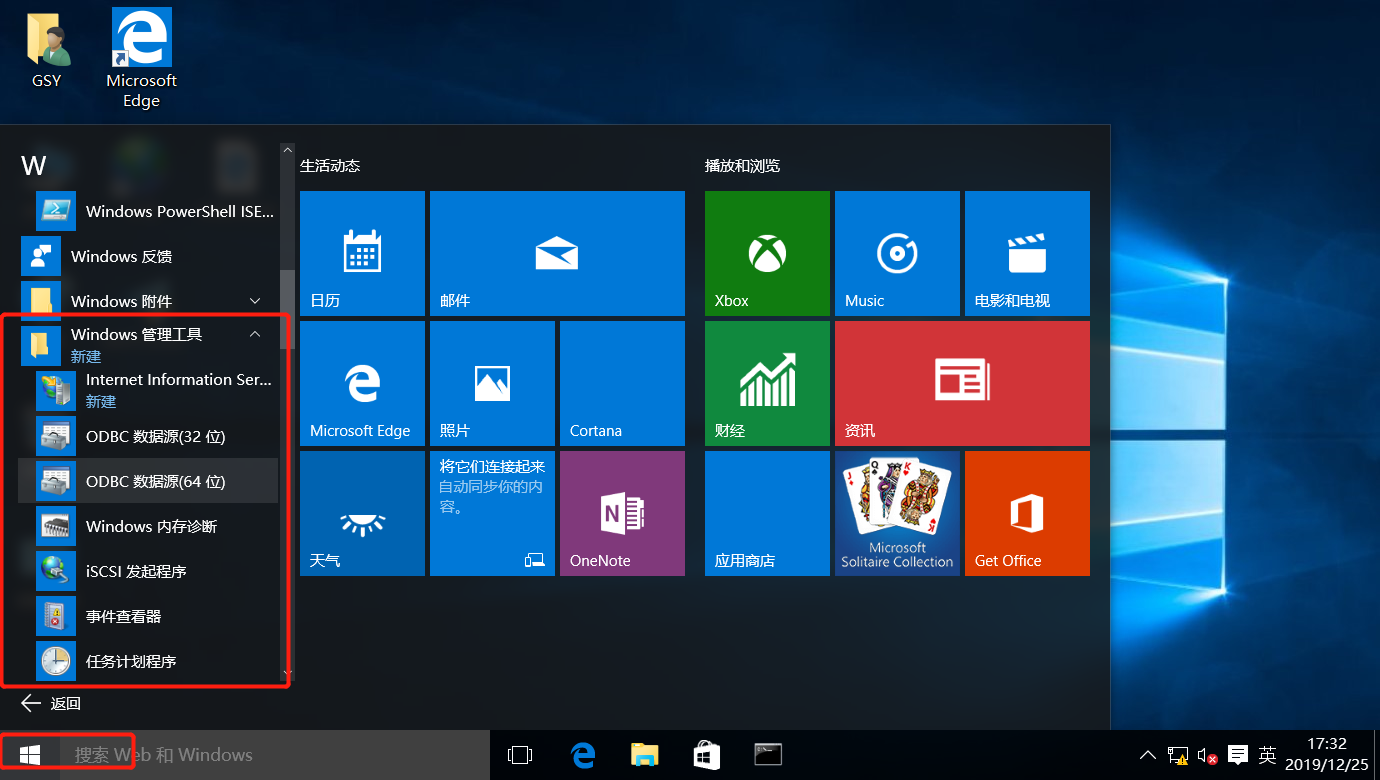
Task: Open the Calendar (日历) tile
Action: [362, 253]
